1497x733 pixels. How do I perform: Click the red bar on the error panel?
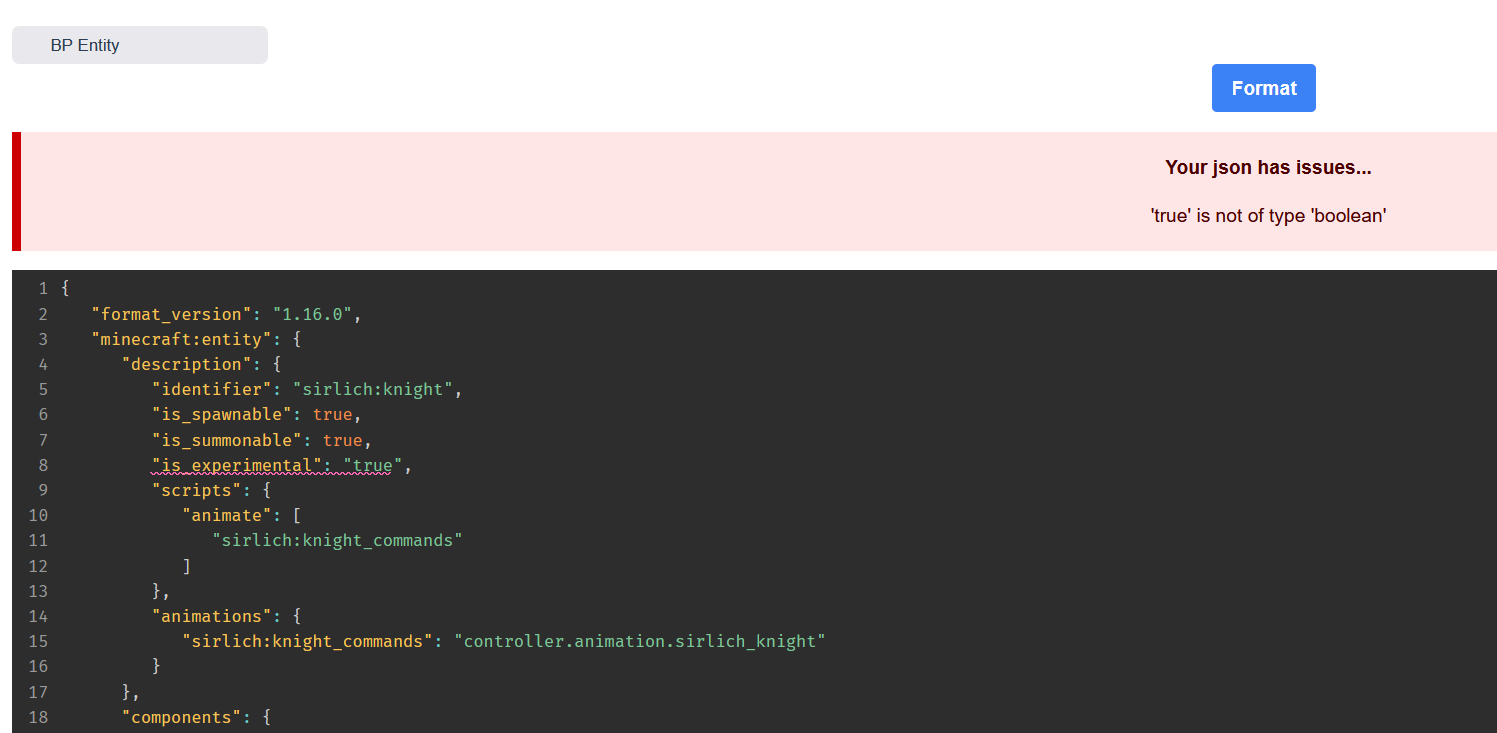(x=16, y=190)
